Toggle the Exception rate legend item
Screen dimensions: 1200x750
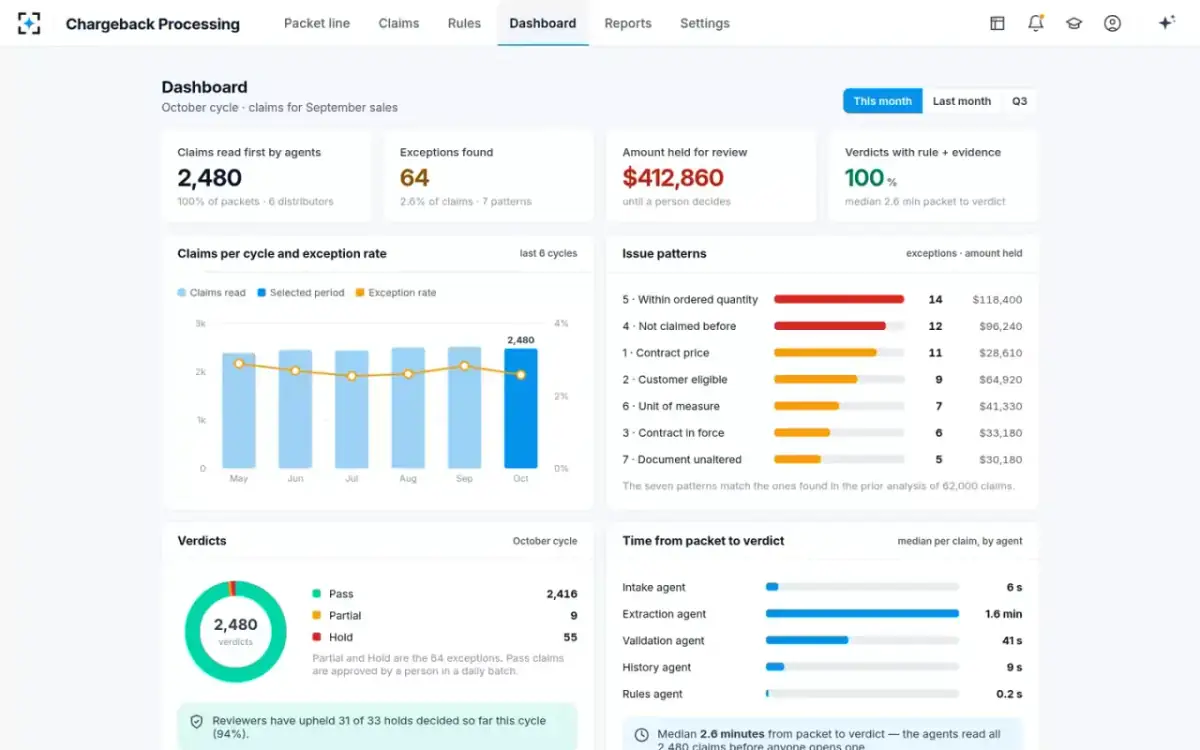396,293
